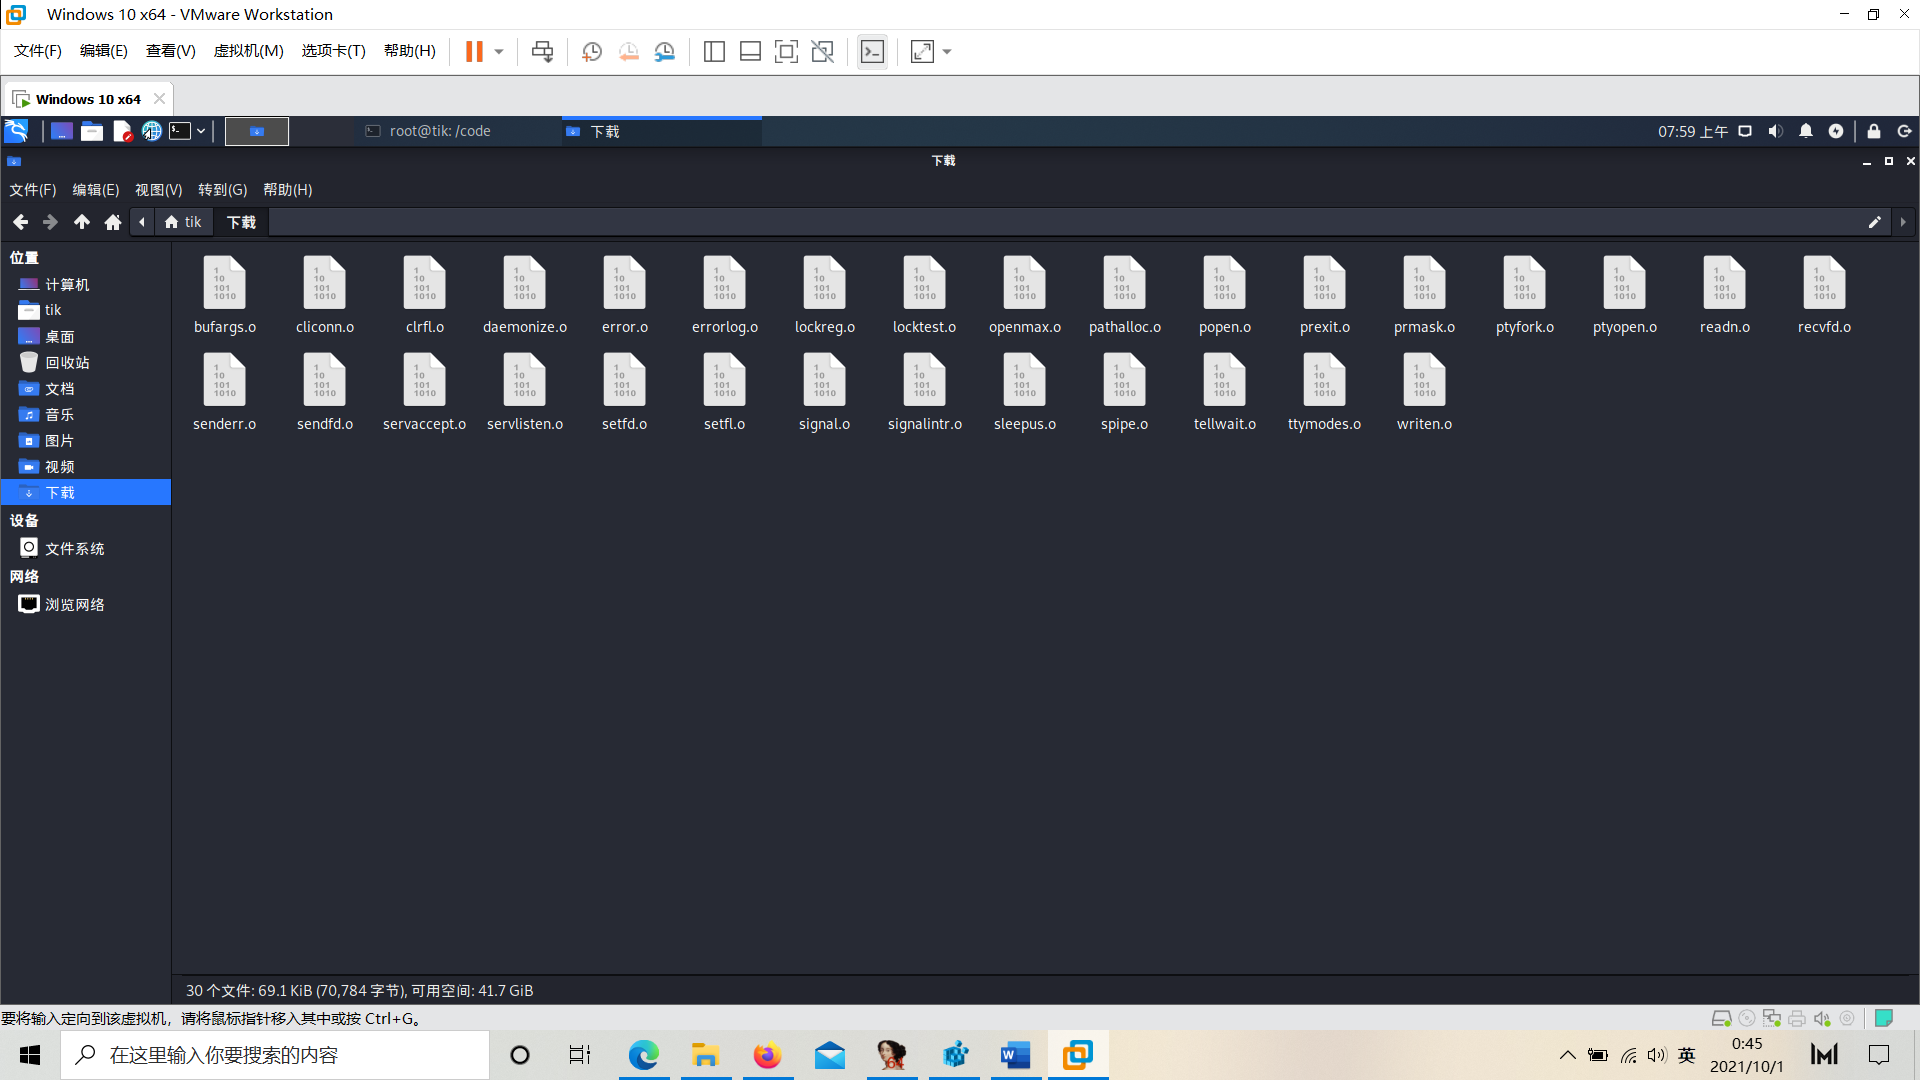Click the tik breadcrumb path button

click(x=184, y=222)
